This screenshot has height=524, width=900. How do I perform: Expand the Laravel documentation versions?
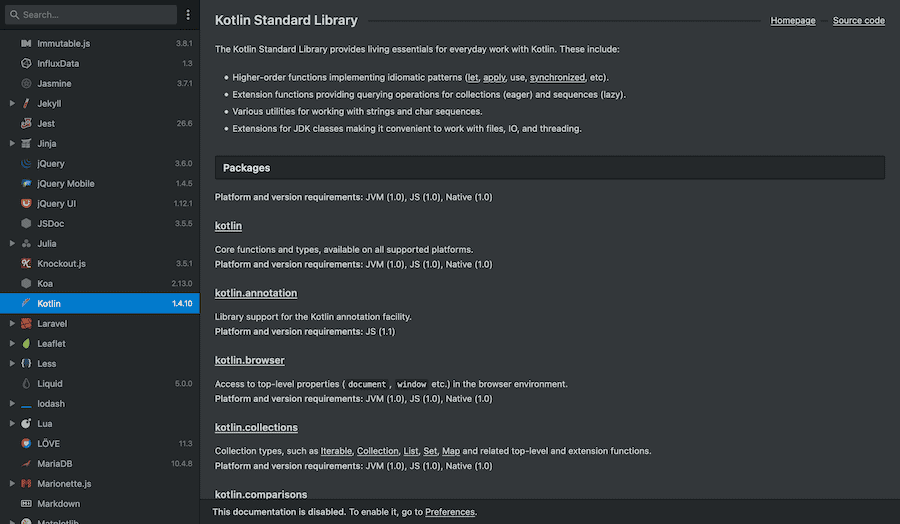[11, 324]
